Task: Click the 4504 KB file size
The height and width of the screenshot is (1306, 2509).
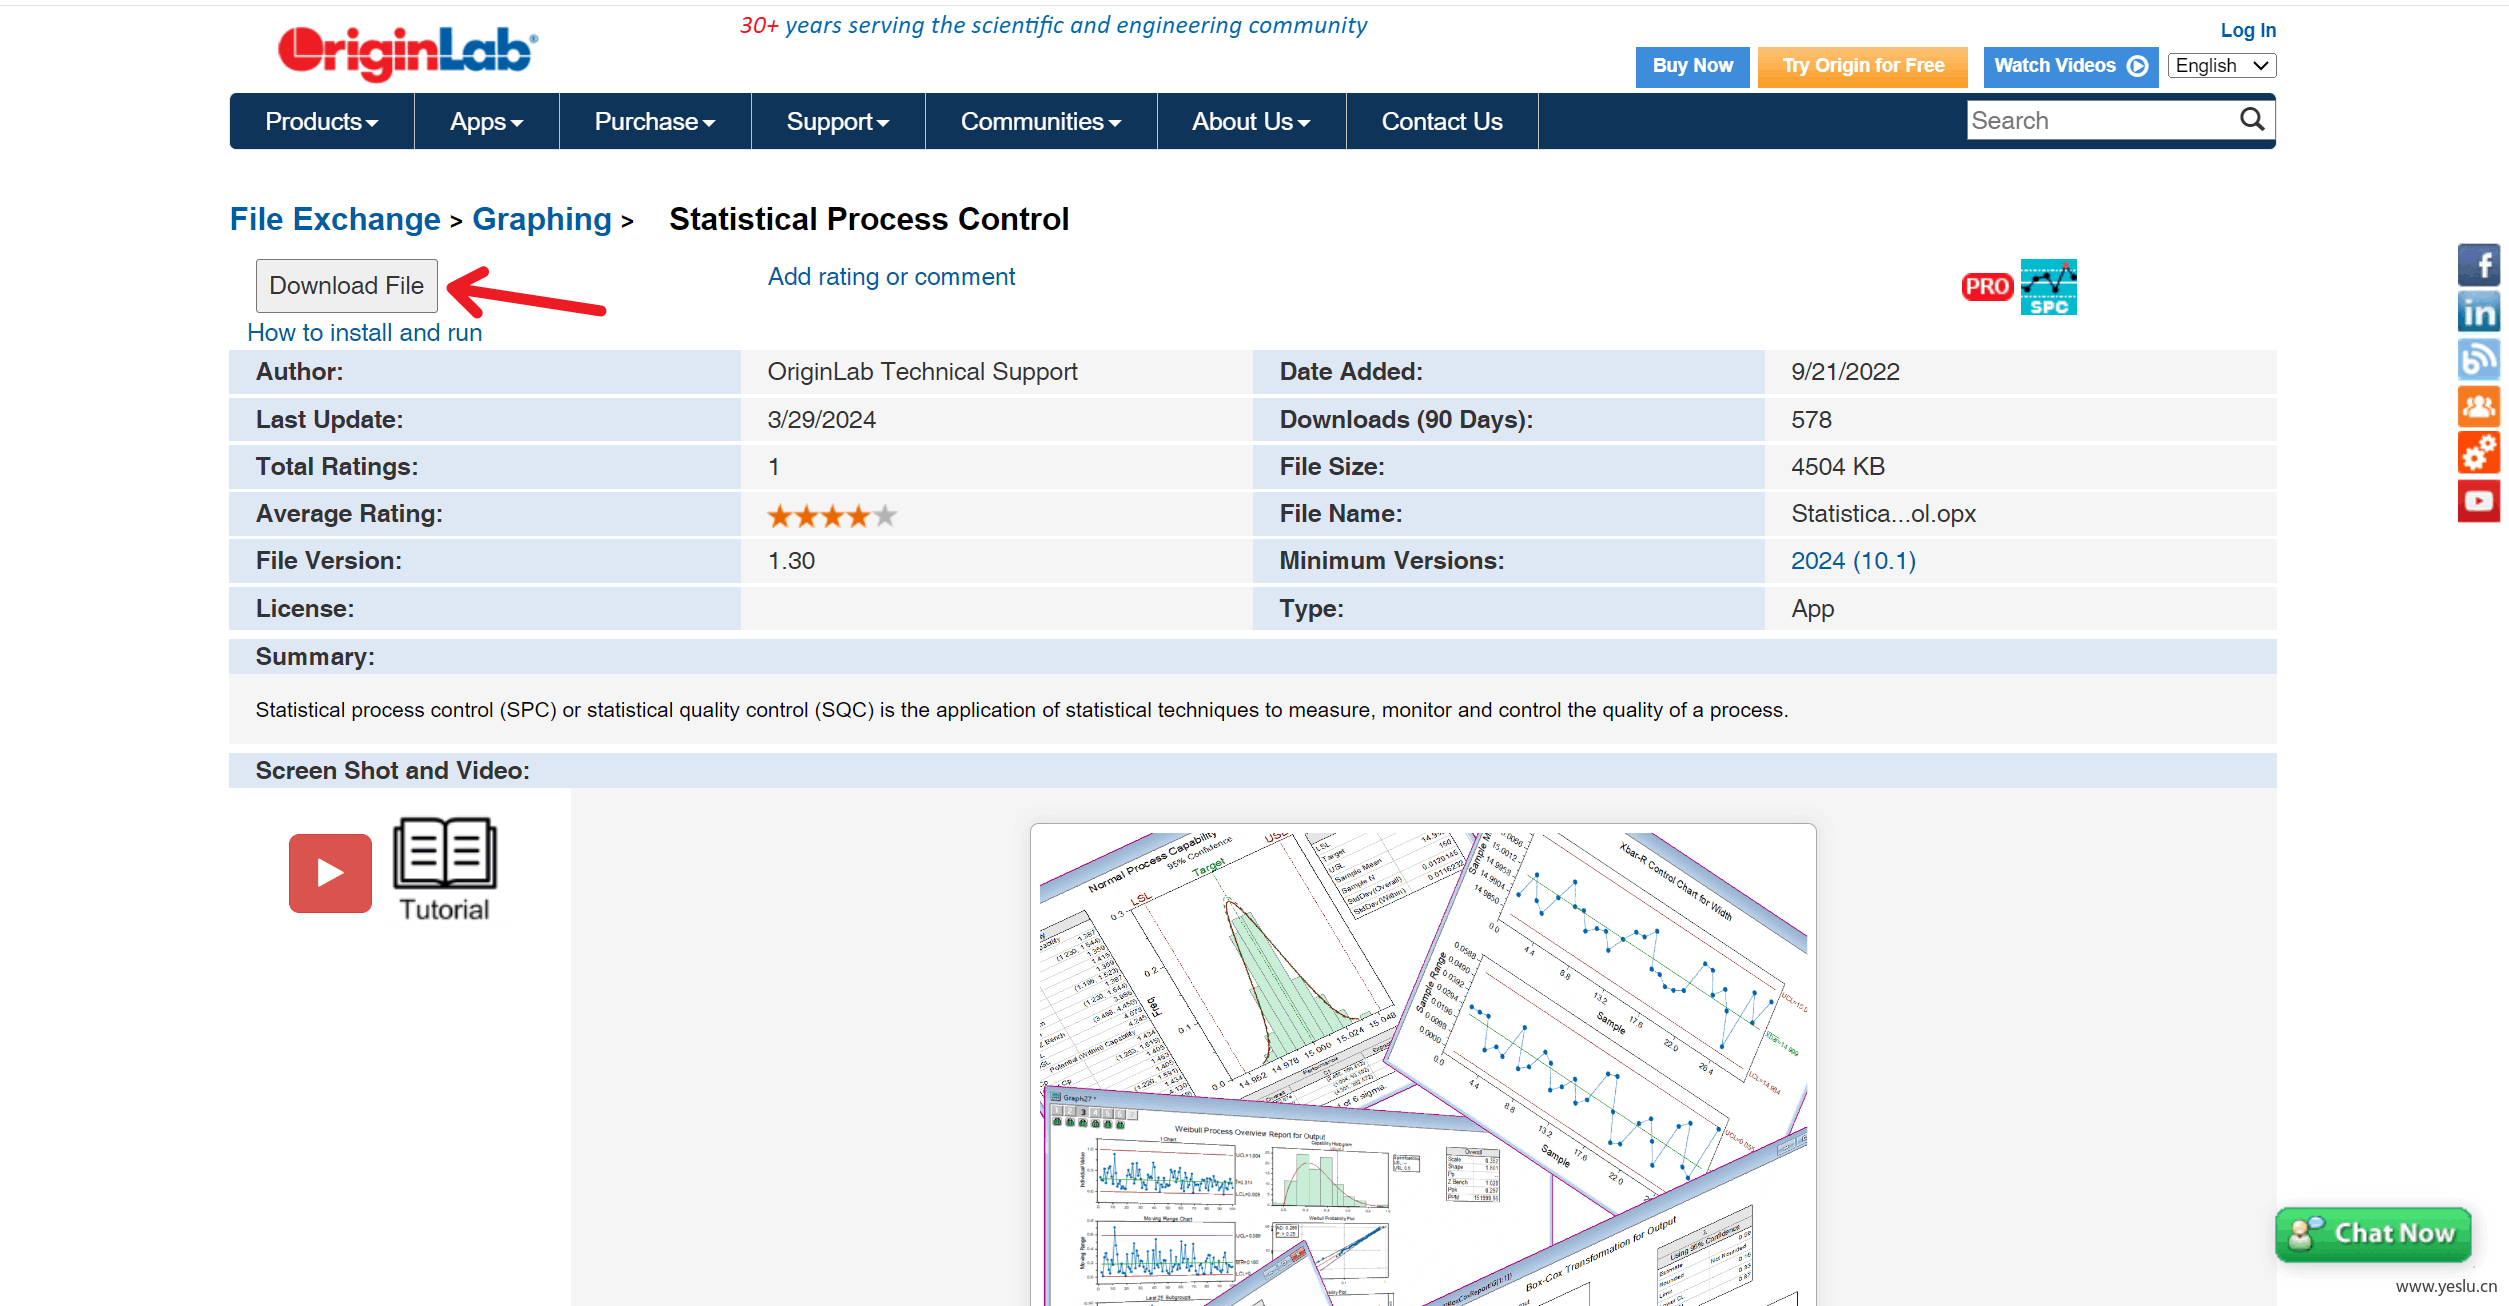Action: click(x=1838, y=467)
